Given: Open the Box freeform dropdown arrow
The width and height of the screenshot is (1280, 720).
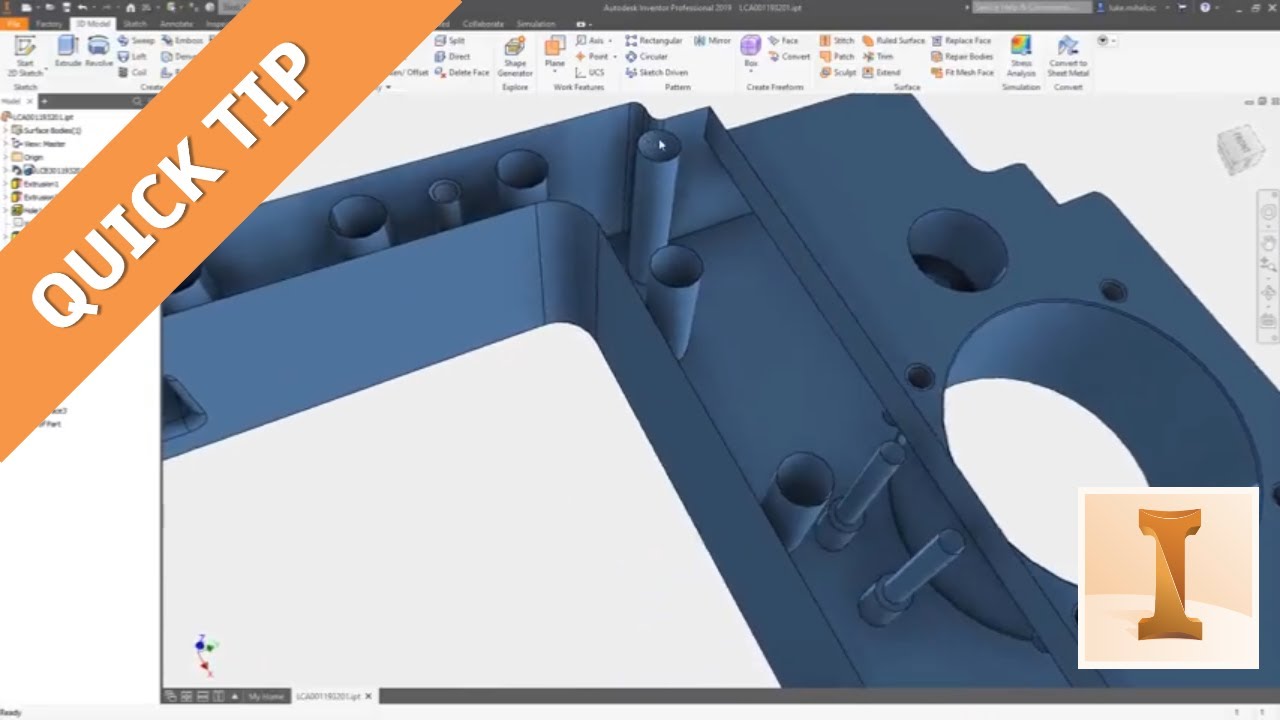Looking at the screenshot, I should [x=751, y=73].
